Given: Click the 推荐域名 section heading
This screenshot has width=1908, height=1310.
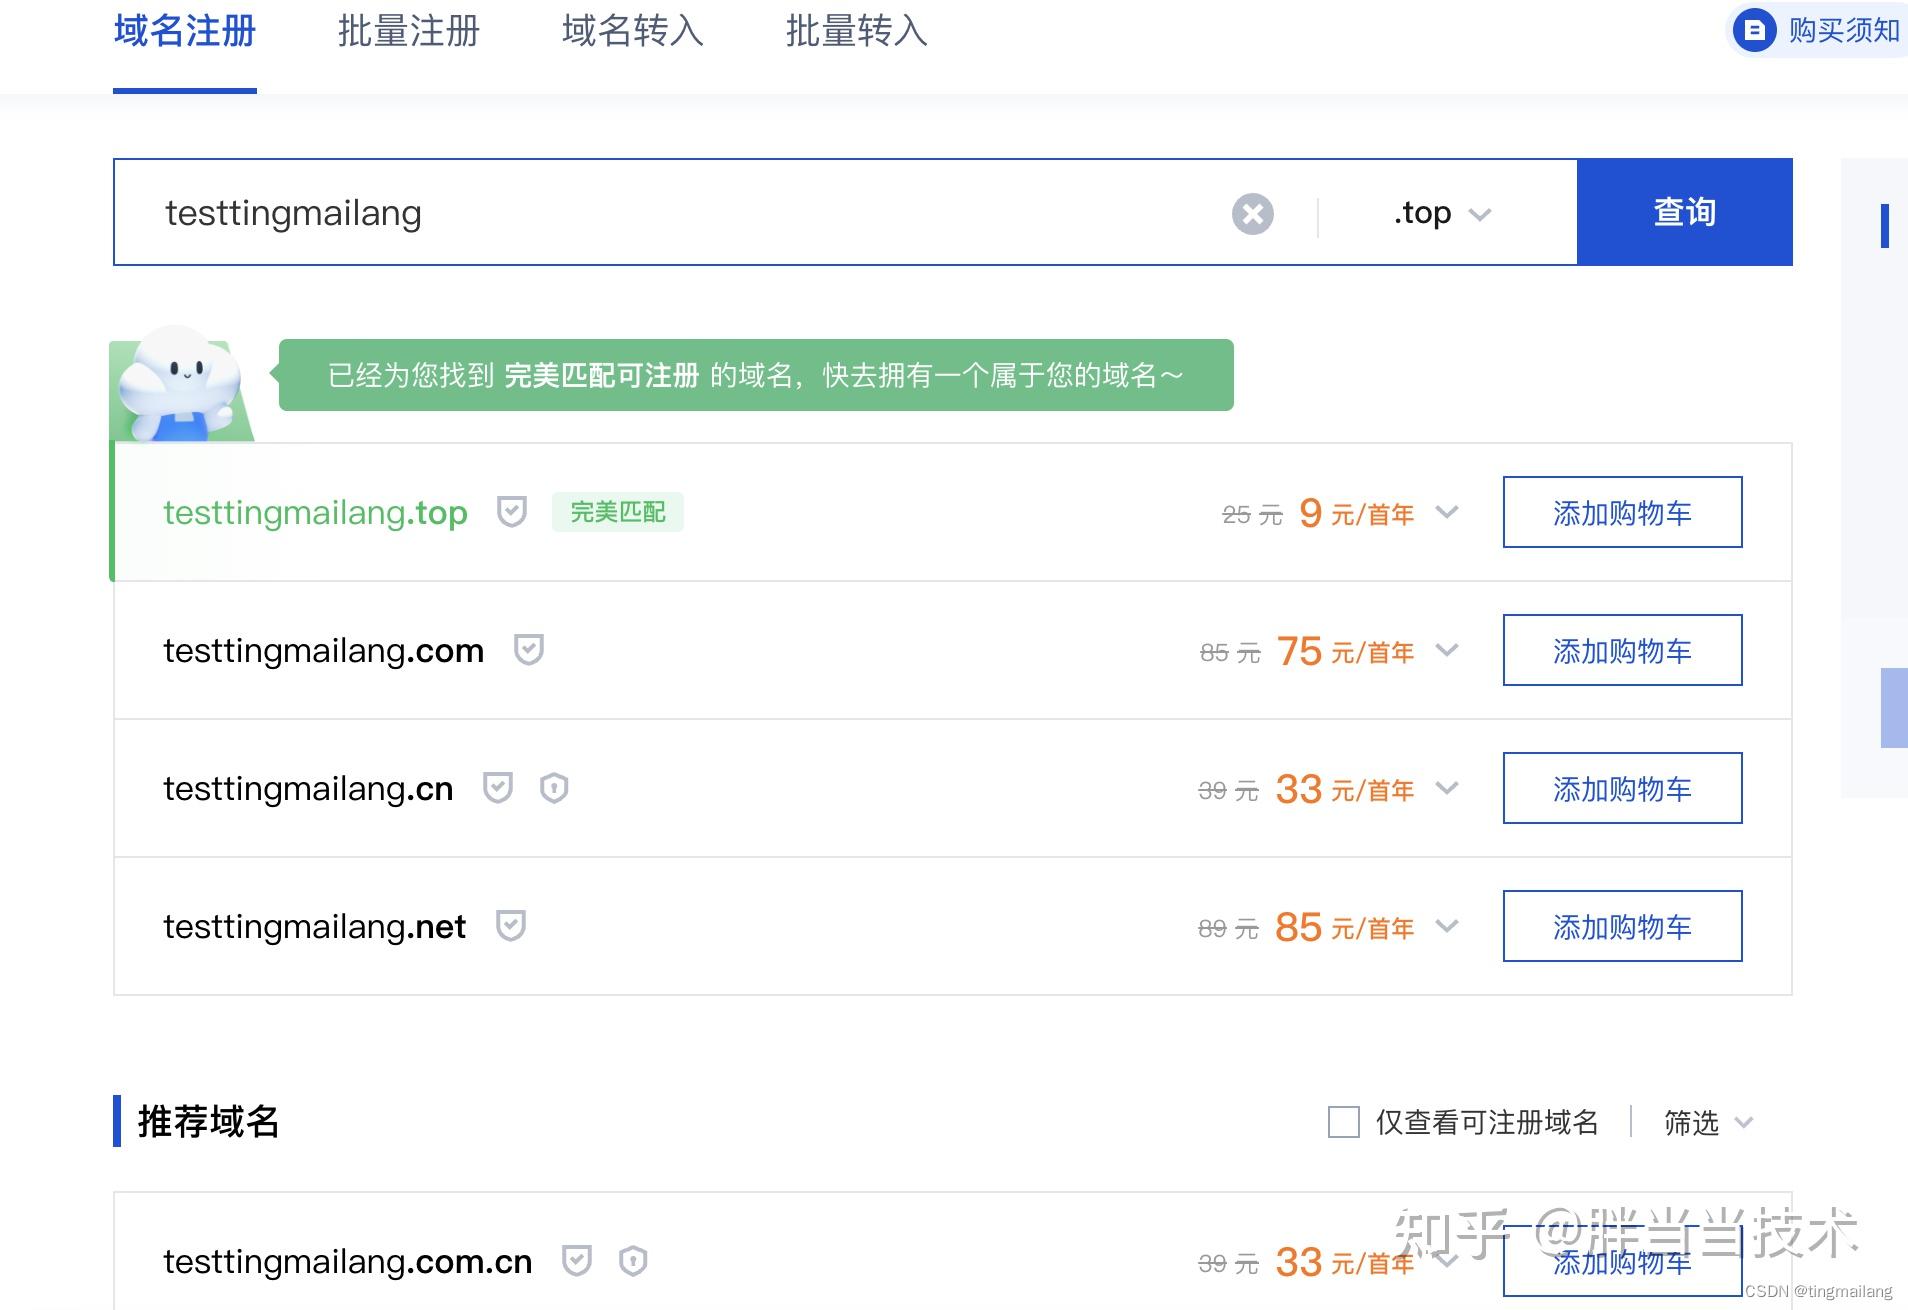Looking at the screenshot, I should coord(208,1122).
